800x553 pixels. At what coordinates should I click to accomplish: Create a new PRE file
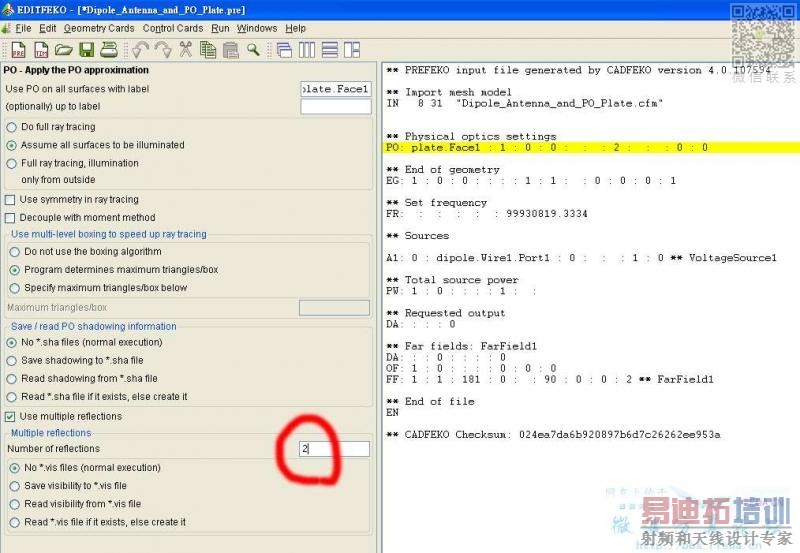18,50
